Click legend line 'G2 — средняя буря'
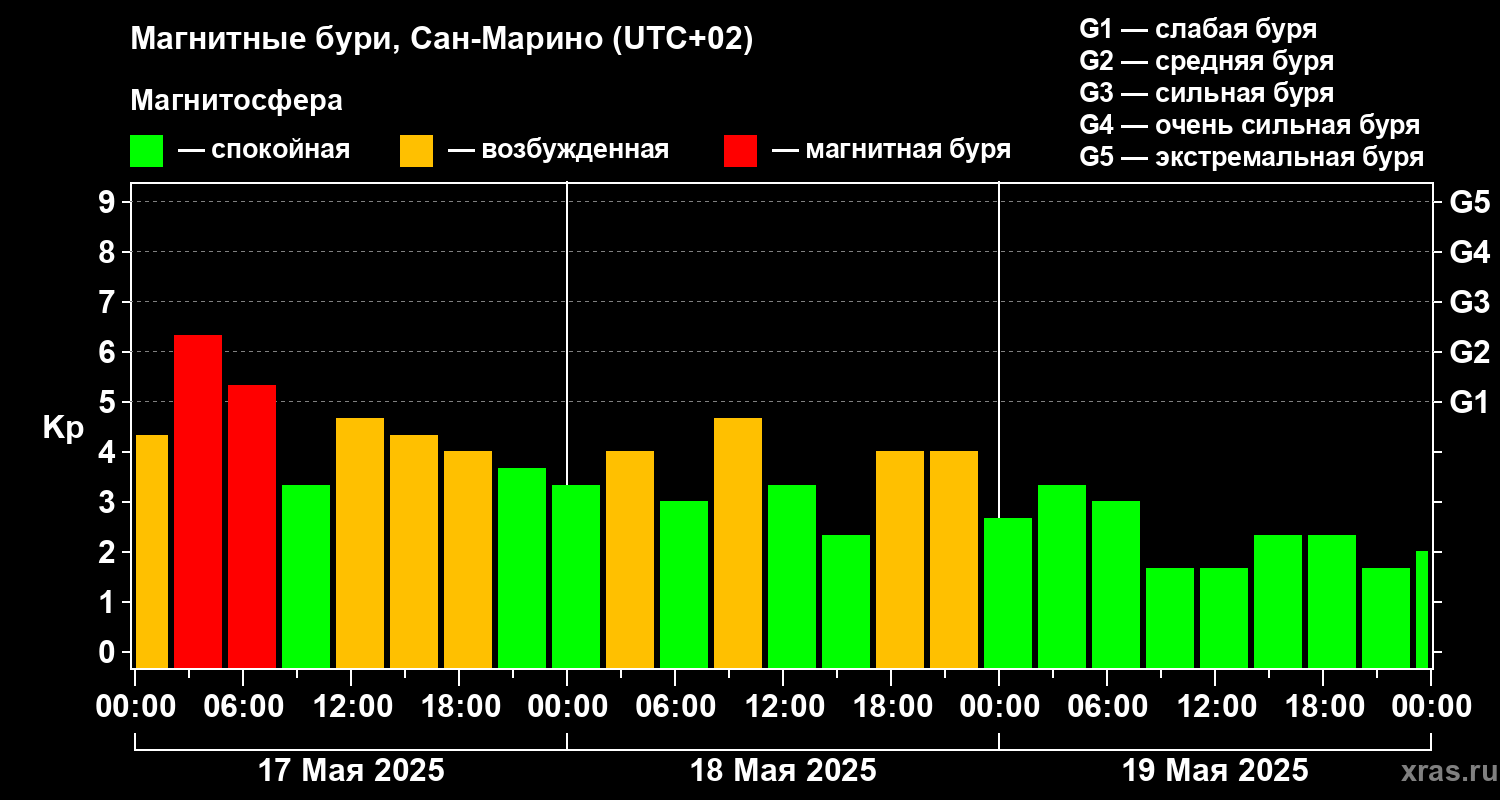 pyautogui.click(x=1206, y=60)
